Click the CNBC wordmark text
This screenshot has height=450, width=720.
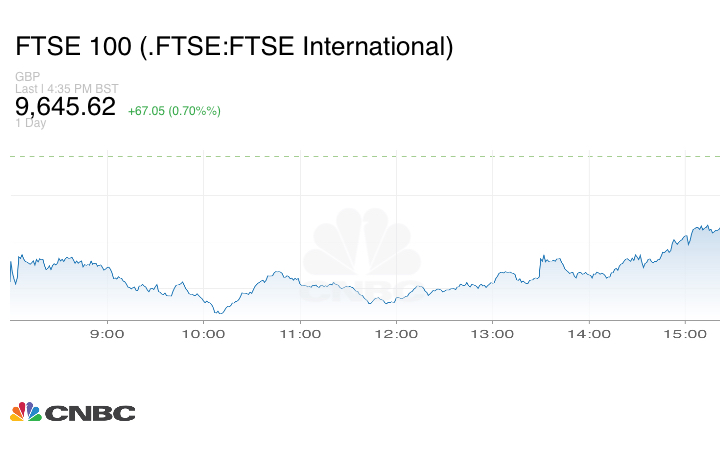[89, 413]
